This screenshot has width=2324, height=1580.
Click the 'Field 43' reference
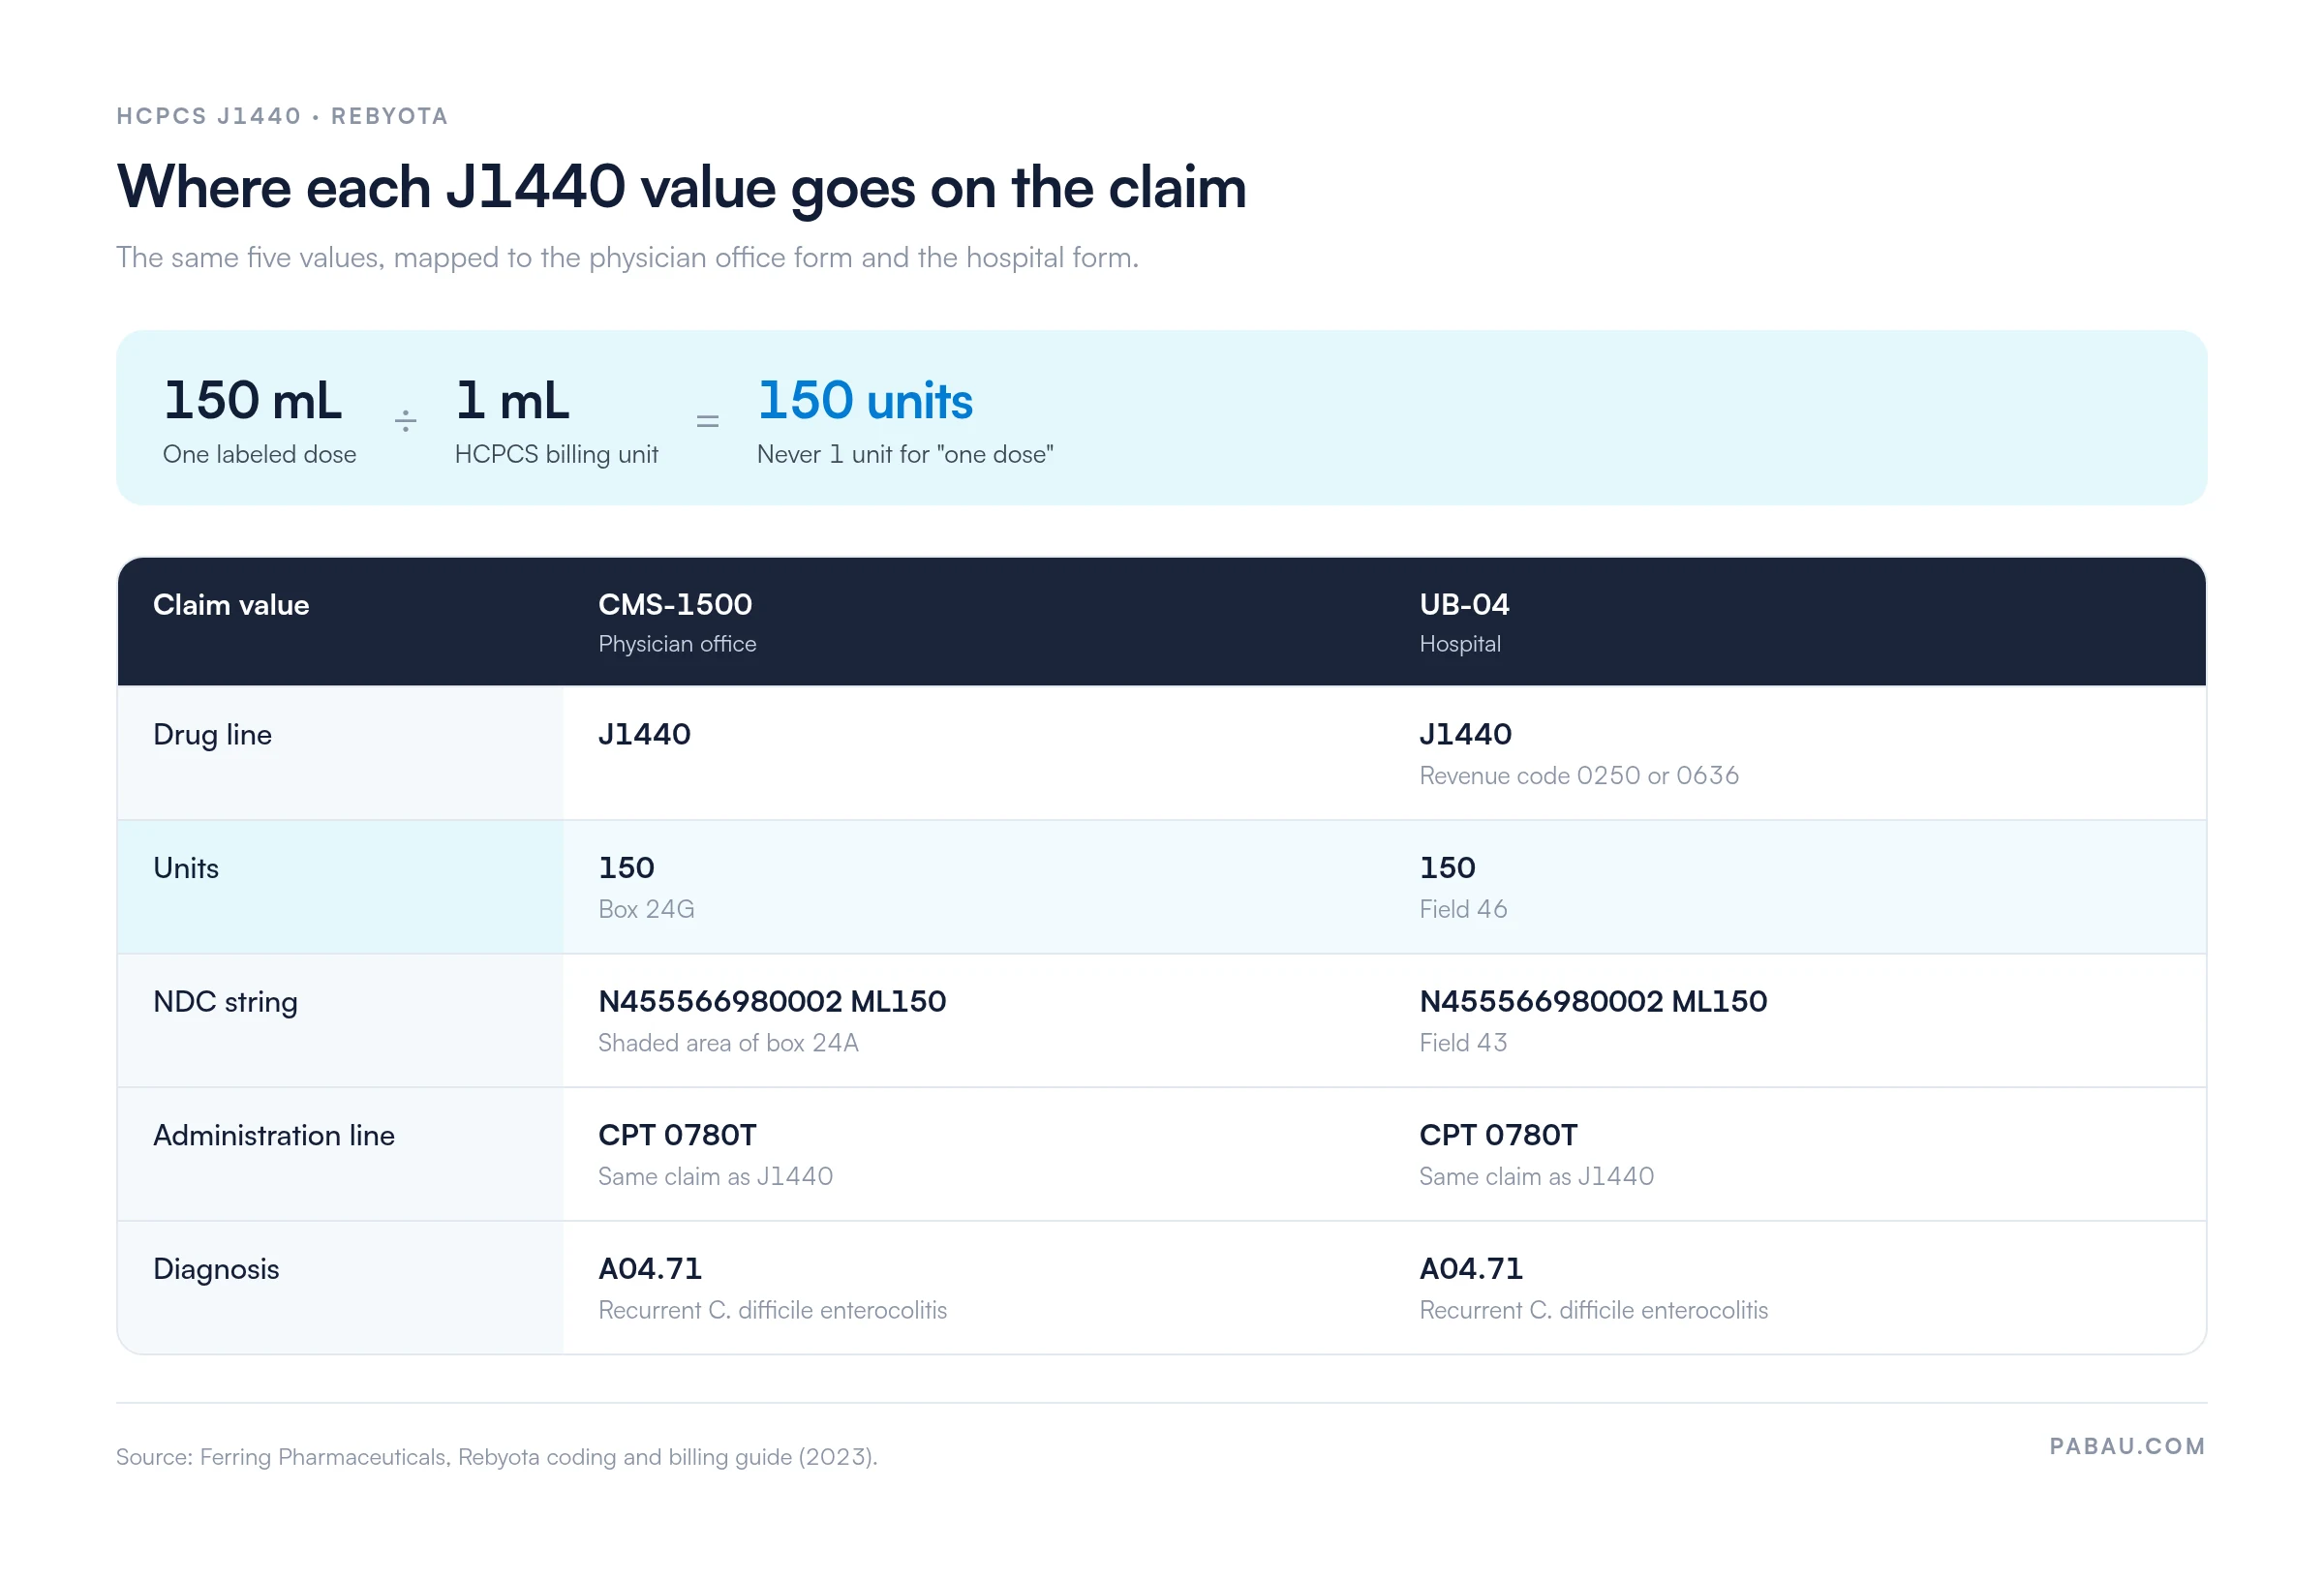point(1463,1043)
